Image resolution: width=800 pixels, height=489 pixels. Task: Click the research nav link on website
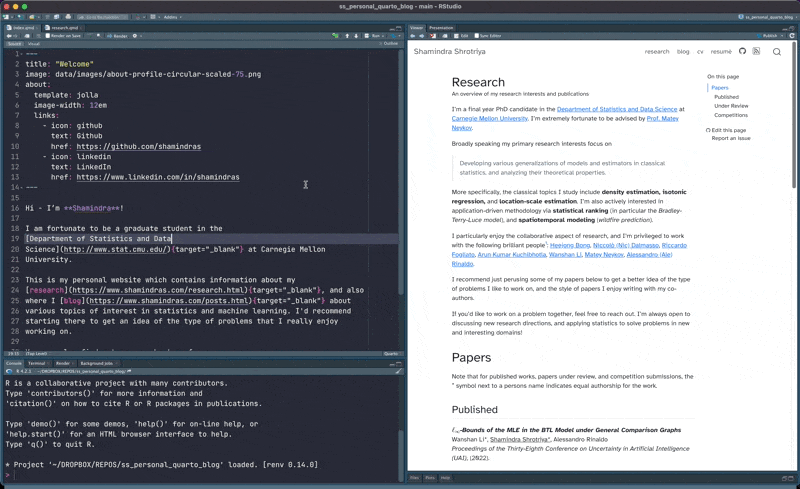coord(657,52)
